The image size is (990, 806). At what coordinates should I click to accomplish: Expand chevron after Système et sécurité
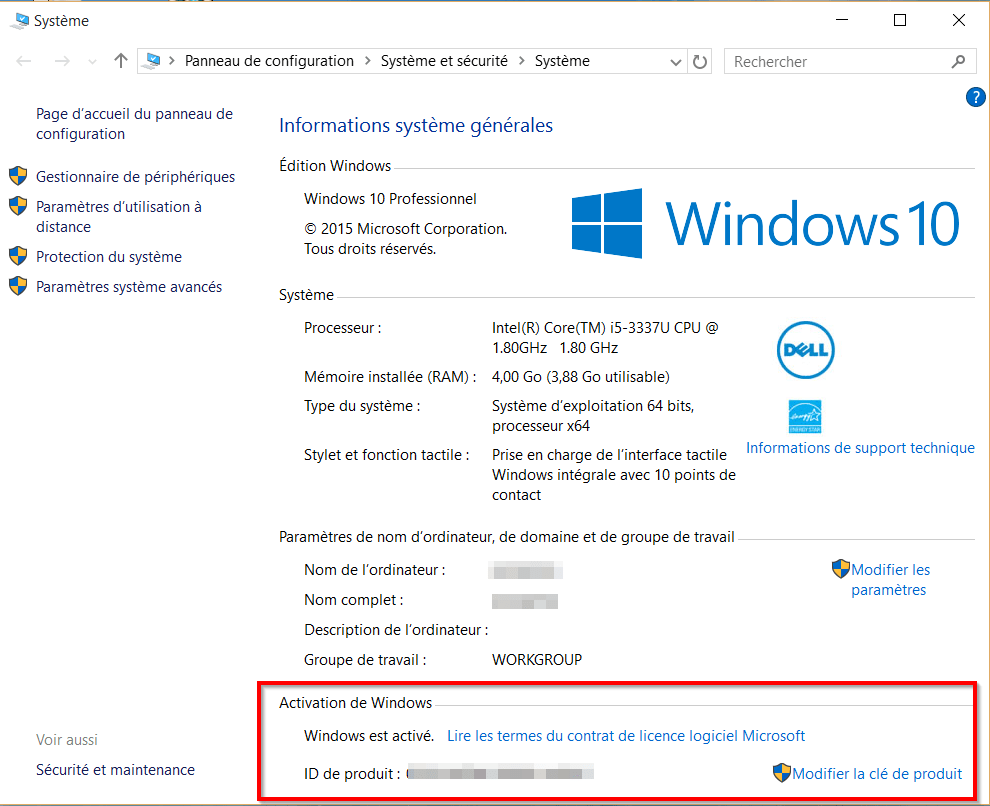tap(522, 61)
